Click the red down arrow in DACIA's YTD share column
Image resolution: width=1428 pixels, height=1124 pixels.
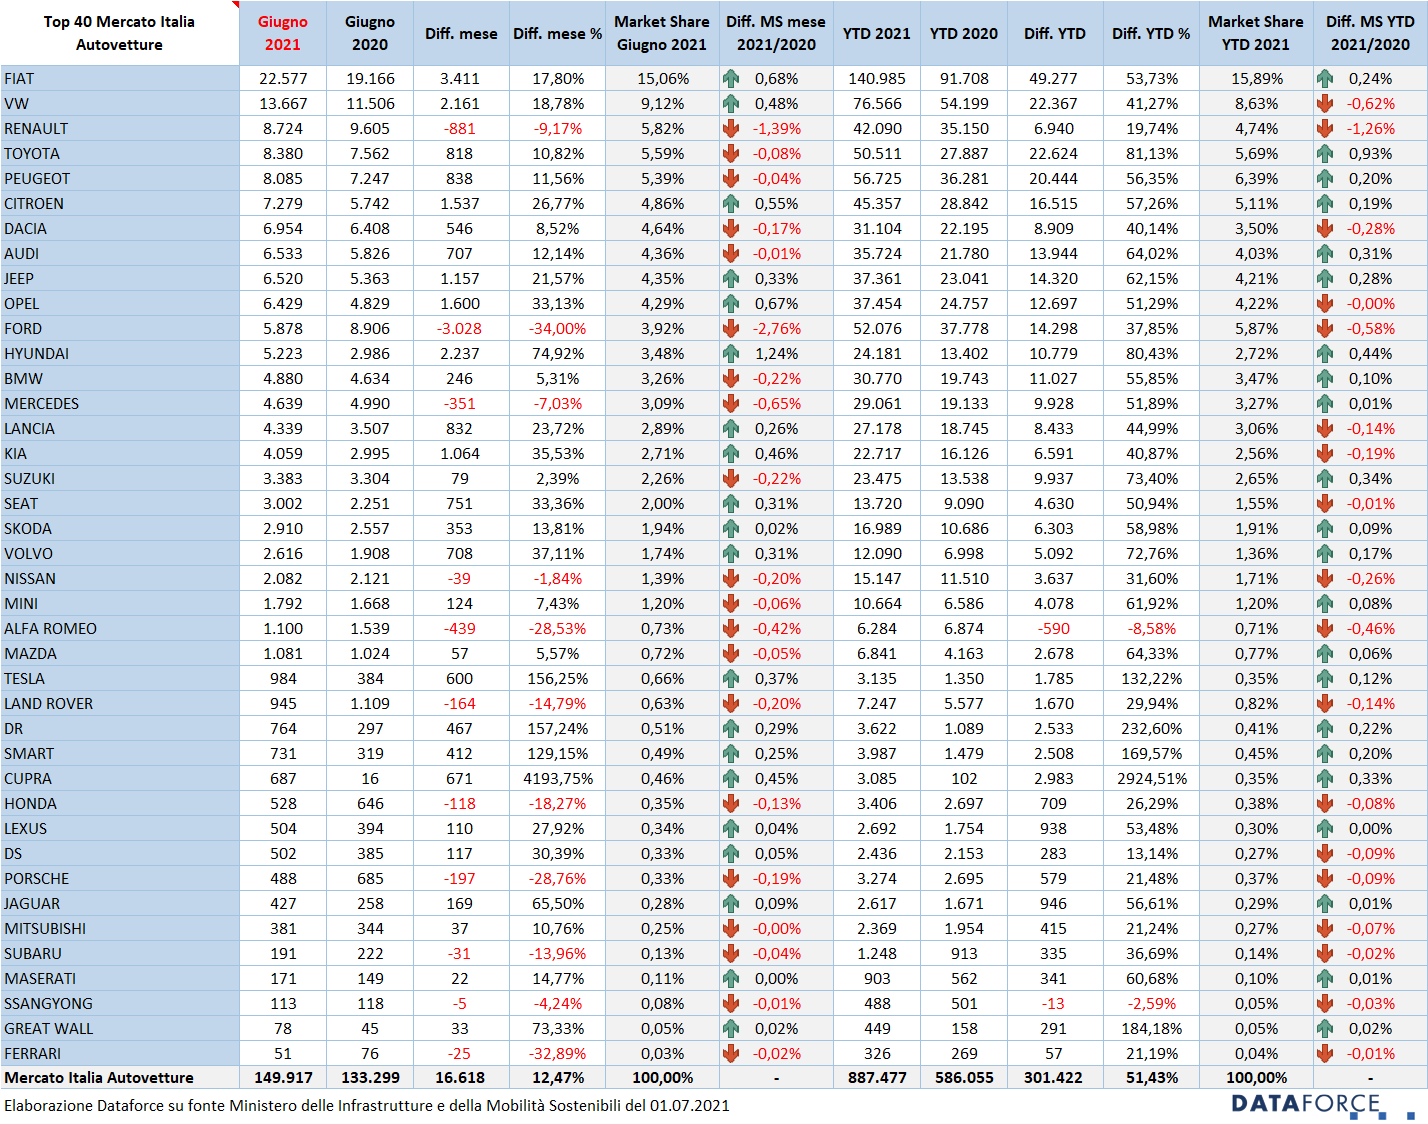[1325, 228]
